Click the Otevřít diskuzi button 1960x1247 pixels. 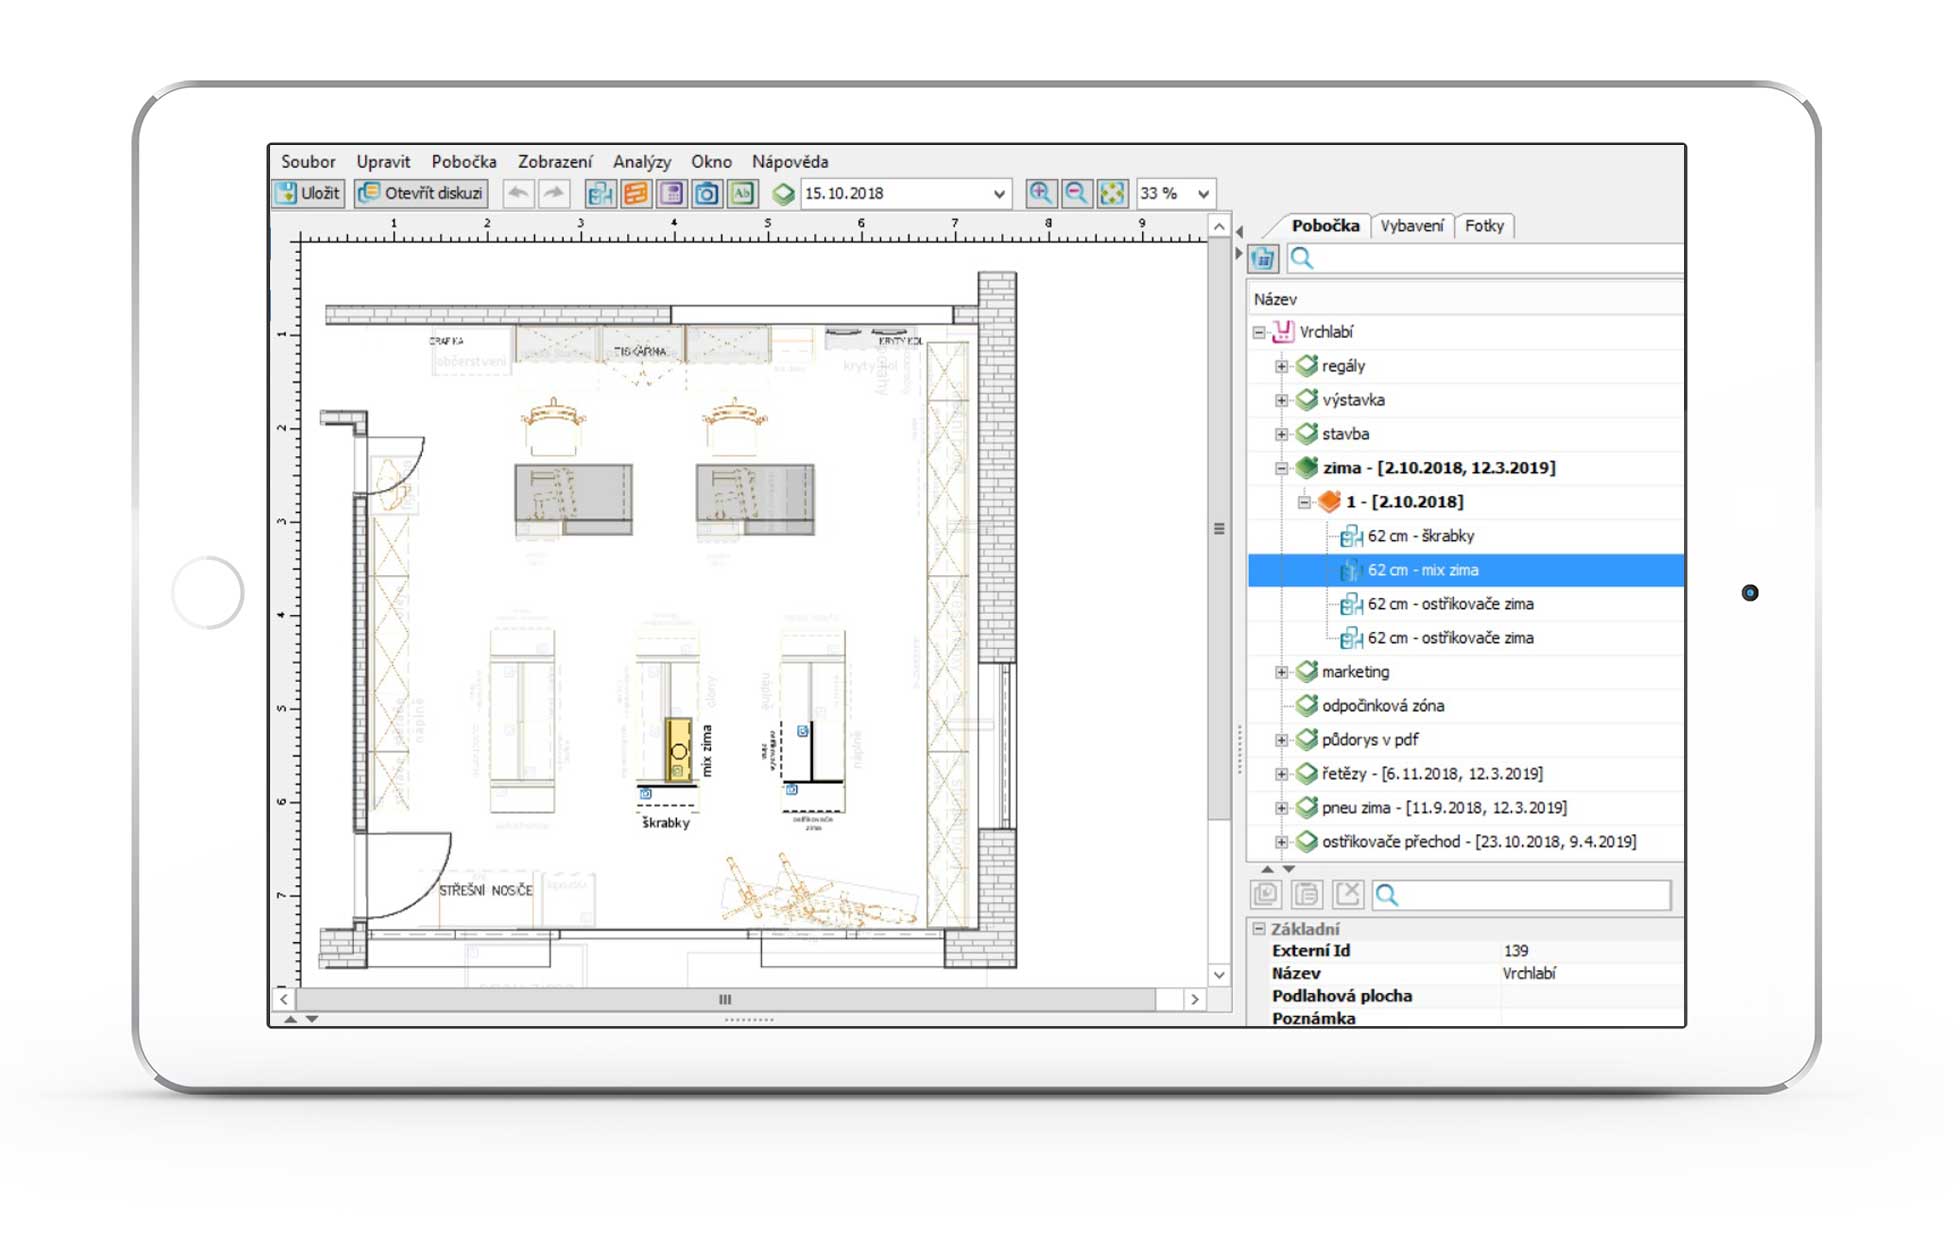(x=422, y=193)
